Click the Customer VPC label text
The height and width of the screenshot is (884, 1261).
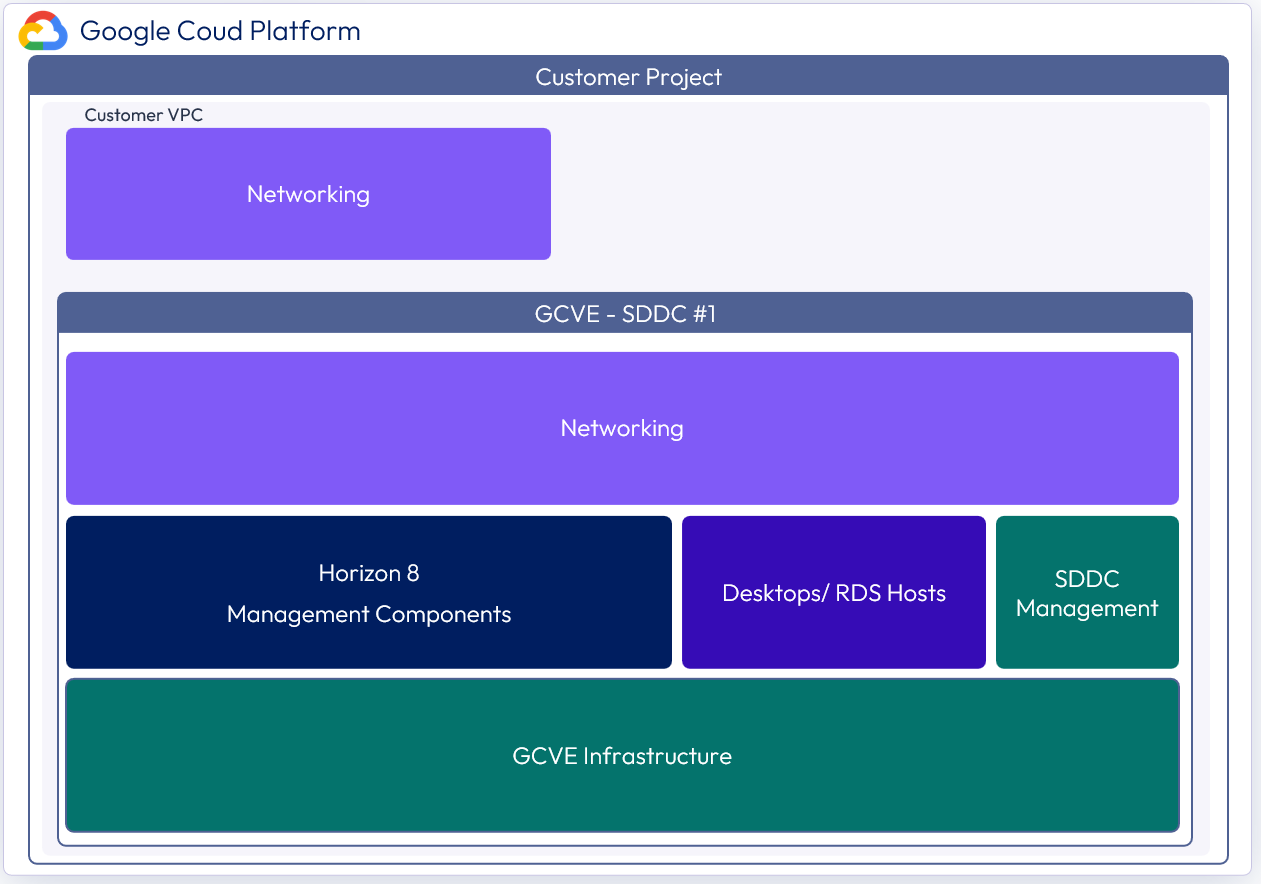(x=143, y=115)
